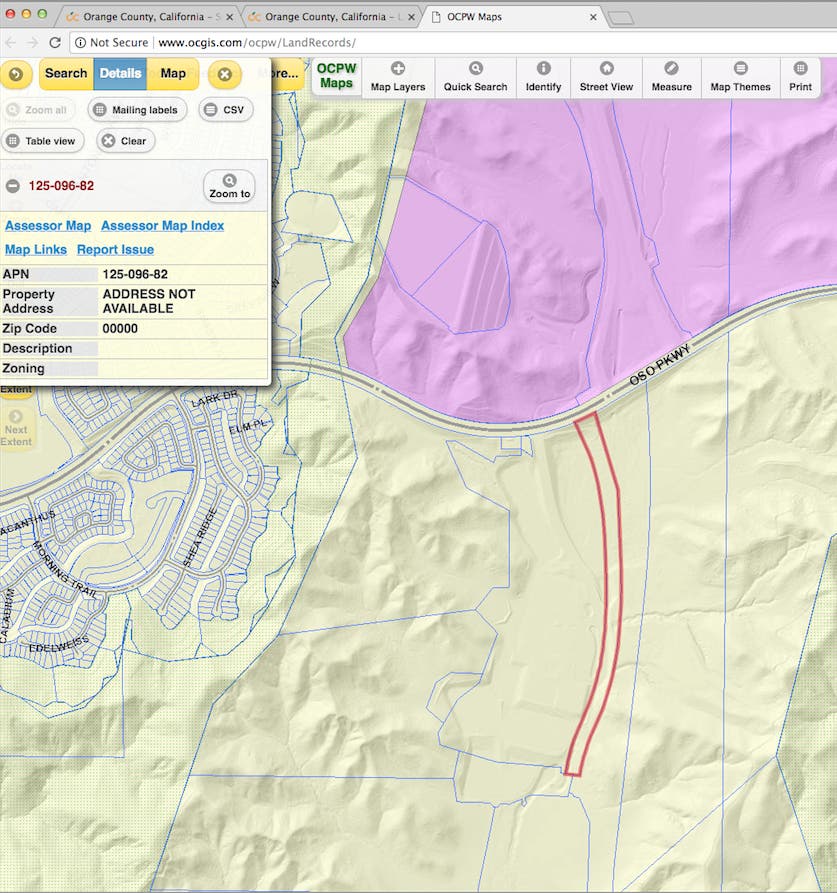The width and height of the screenshot is (837, 893).
Task: Click the Report Issue link
Action: 116,250
